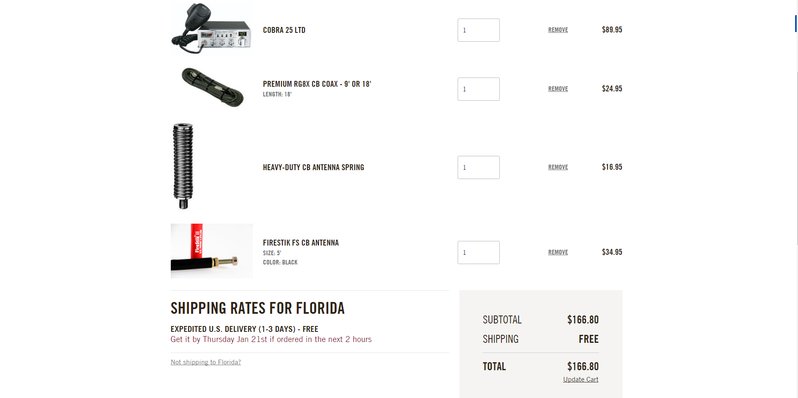Click Firestik FS CB Antenna title
The height and width of the screenshot is (398, 798).
tap(301, 243)
